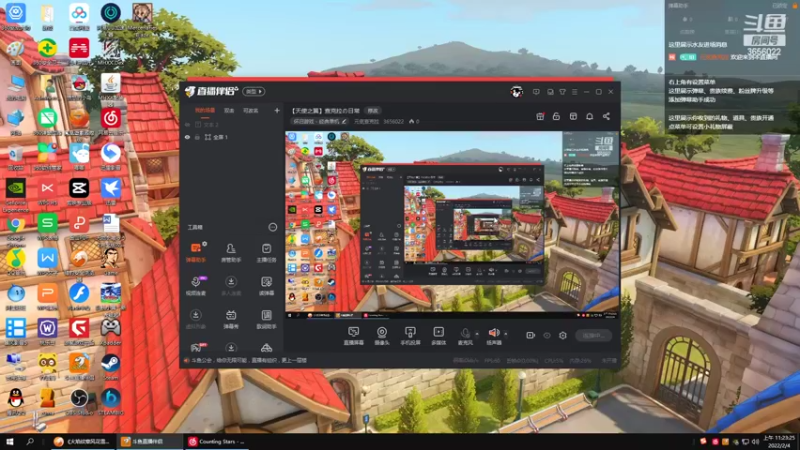Open the Steam desktop icon

pos(110,366)
